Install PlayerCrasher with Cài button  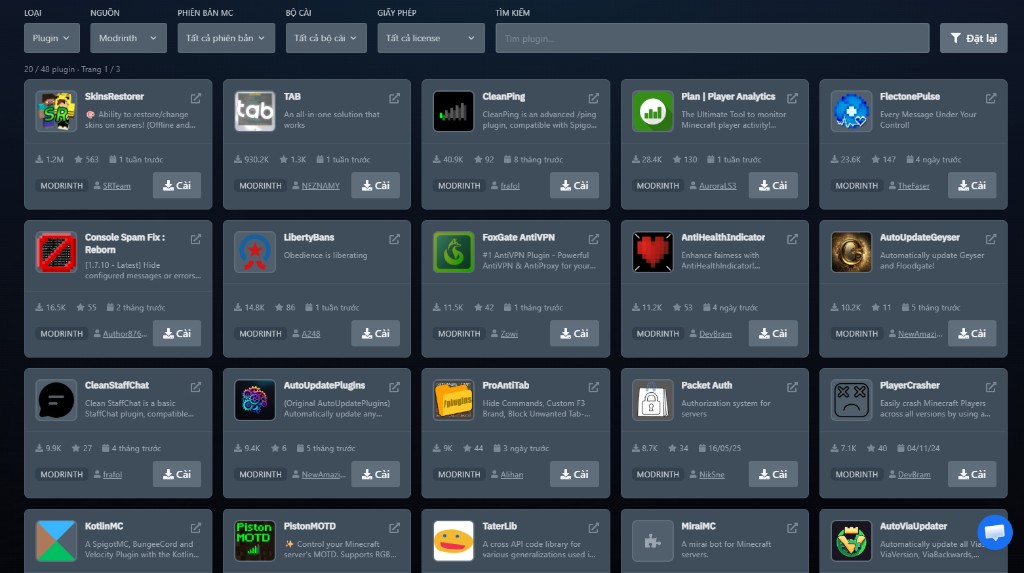(972, 474)
